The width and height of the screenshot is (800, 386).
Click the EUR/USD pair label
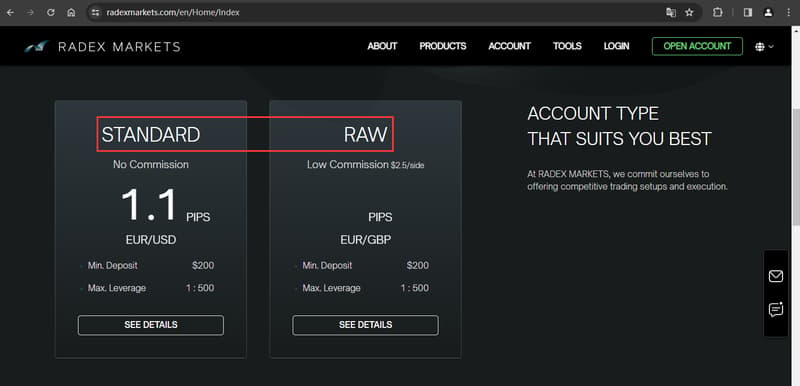(151, 240)
